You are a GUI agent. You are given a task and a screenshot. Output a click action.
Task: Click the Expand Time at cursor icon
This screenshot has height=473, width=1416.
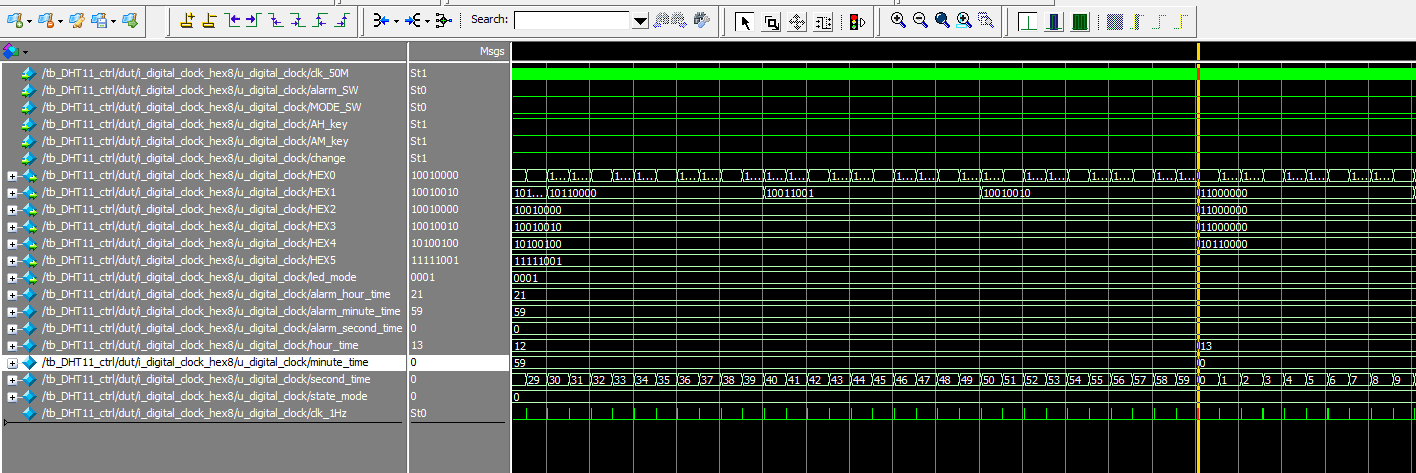point(381,20)
